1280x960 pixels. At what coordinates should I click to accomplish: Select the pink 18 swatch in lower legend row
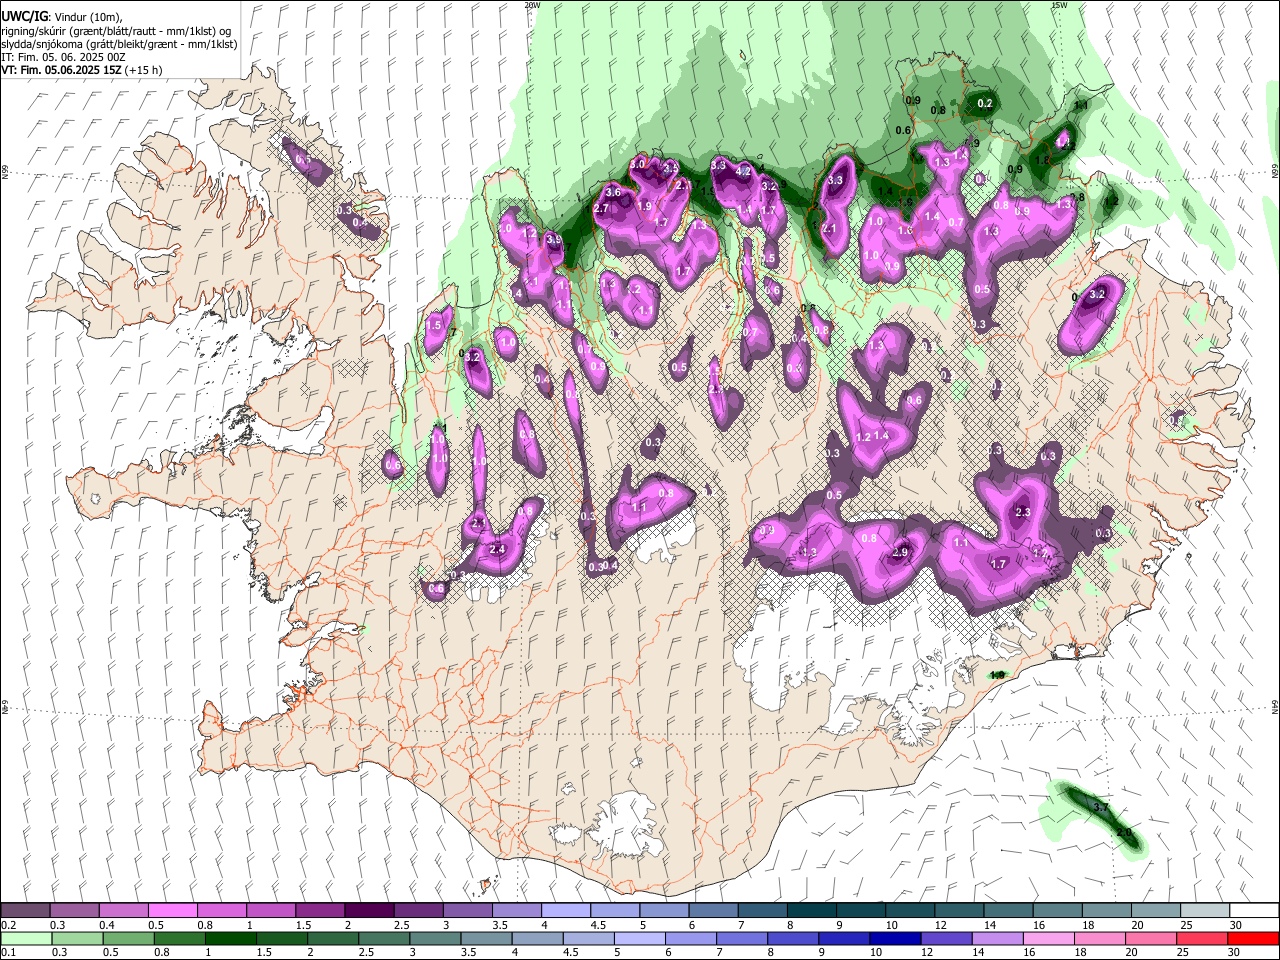pyautogui.click(x=1100, y=938)
